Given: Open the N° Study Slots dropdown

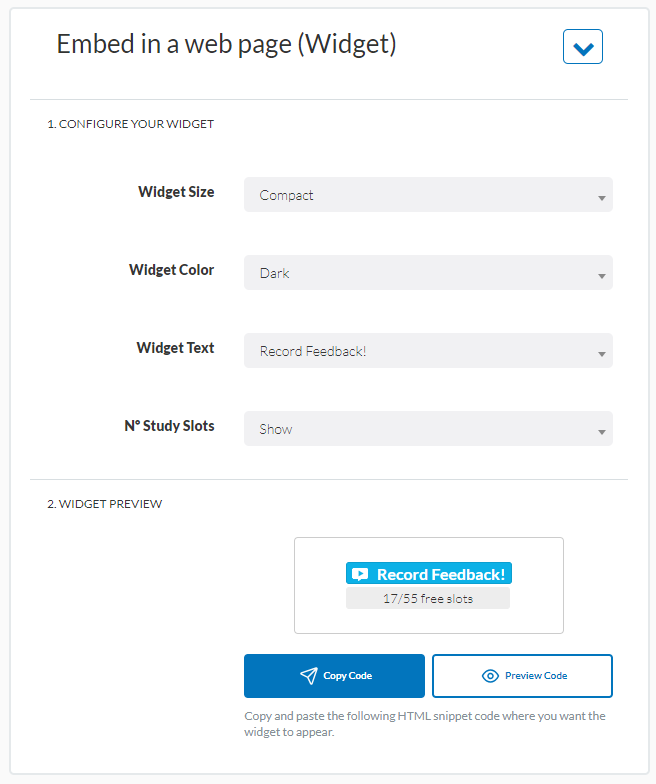Looking at the screenshot, I should 428,429.
